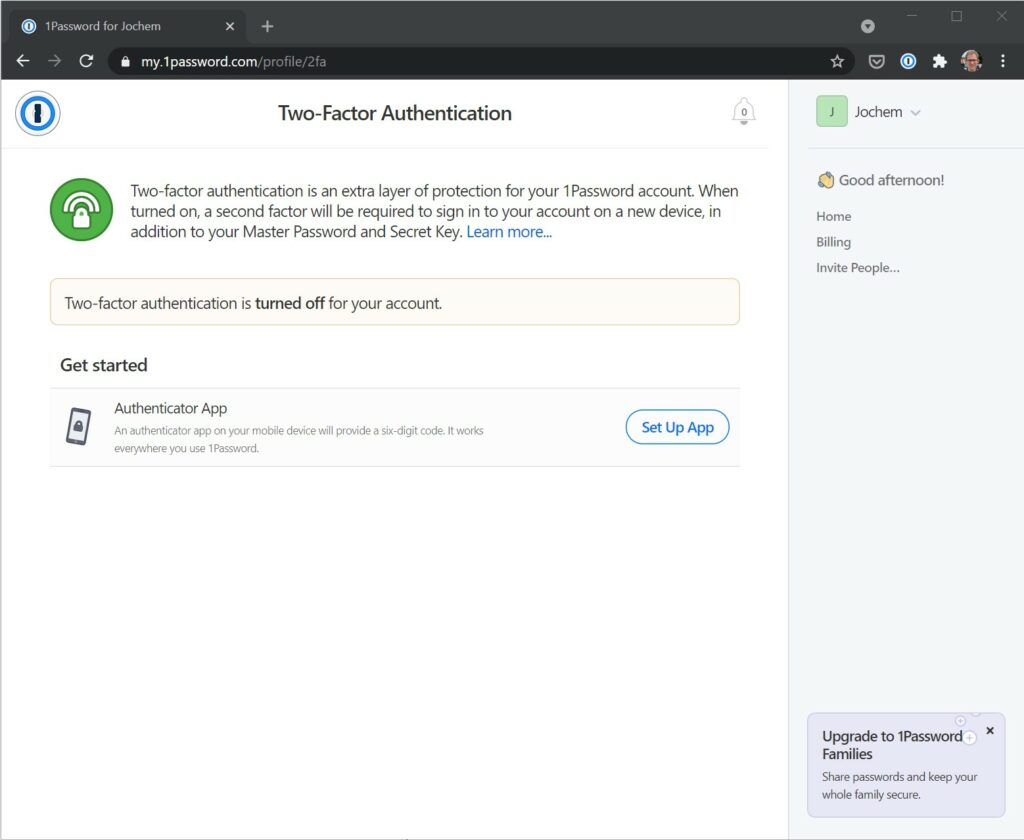
Task: Open the Extensions puzzle icon
Action: 939,61
